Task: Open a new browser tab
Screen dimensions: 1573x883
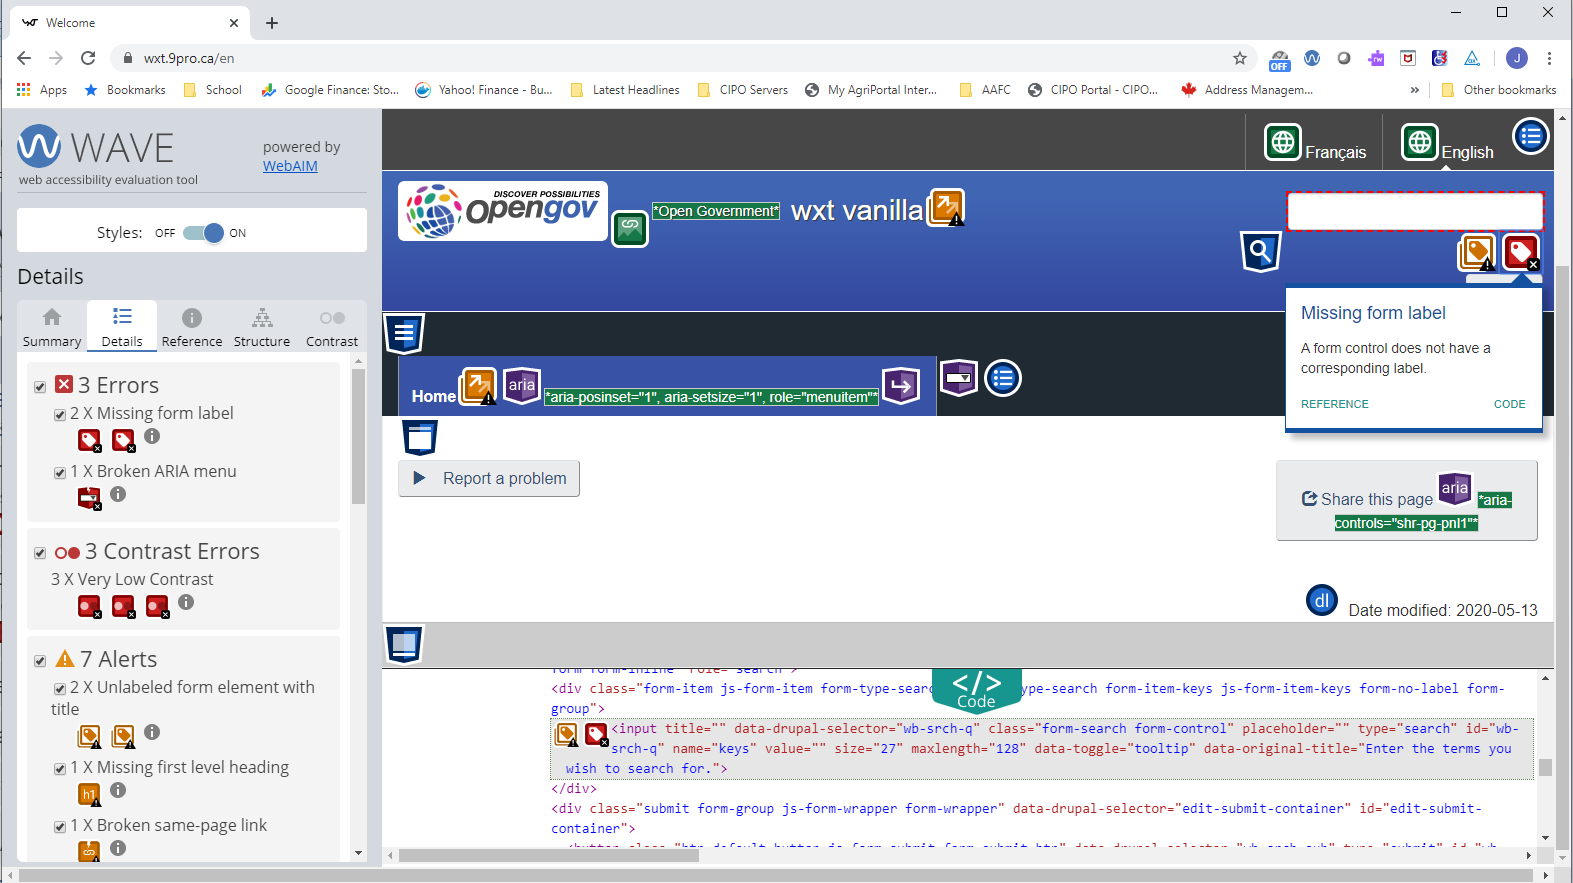Action: click(272, 22)
